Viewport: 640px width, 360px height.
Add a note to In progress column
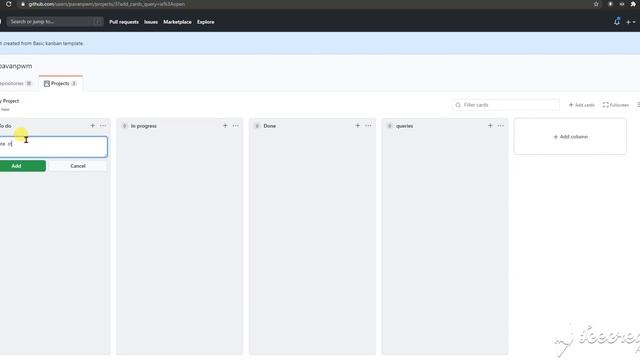tap(225, 126)
